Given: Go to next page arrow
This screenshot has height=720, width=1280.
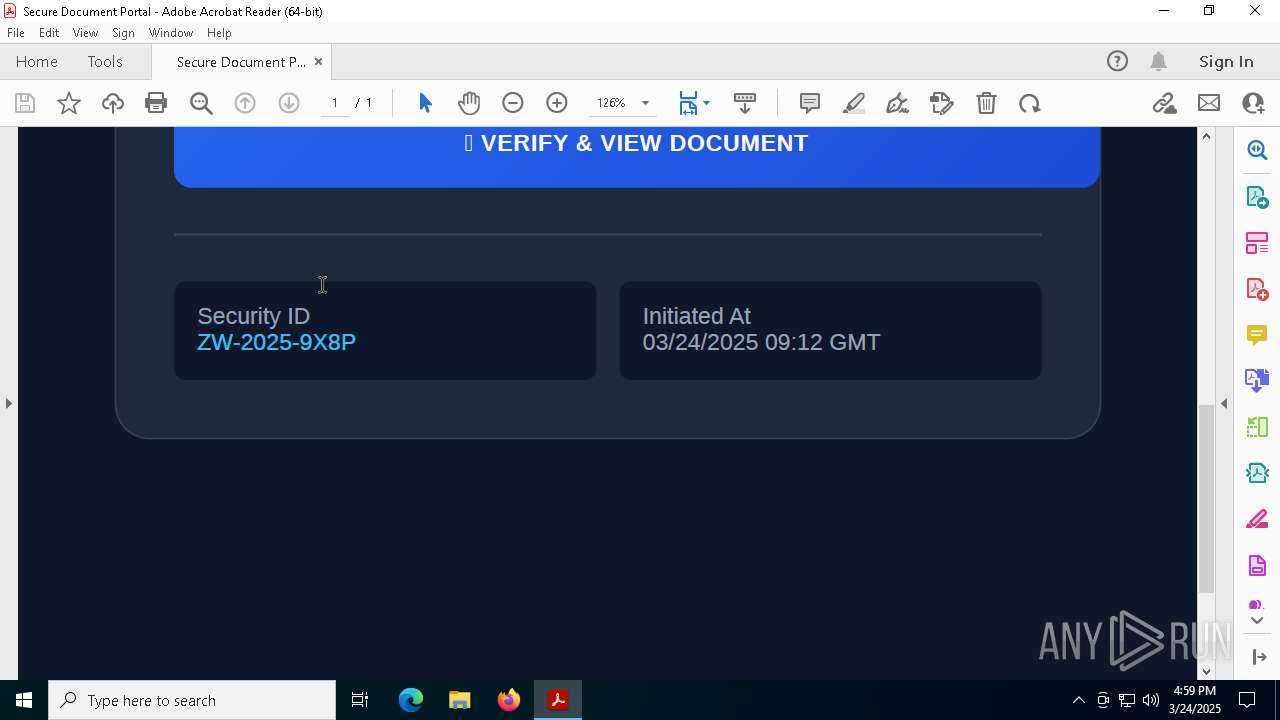Looking at the screenshot, I should [x=289, y=103].
